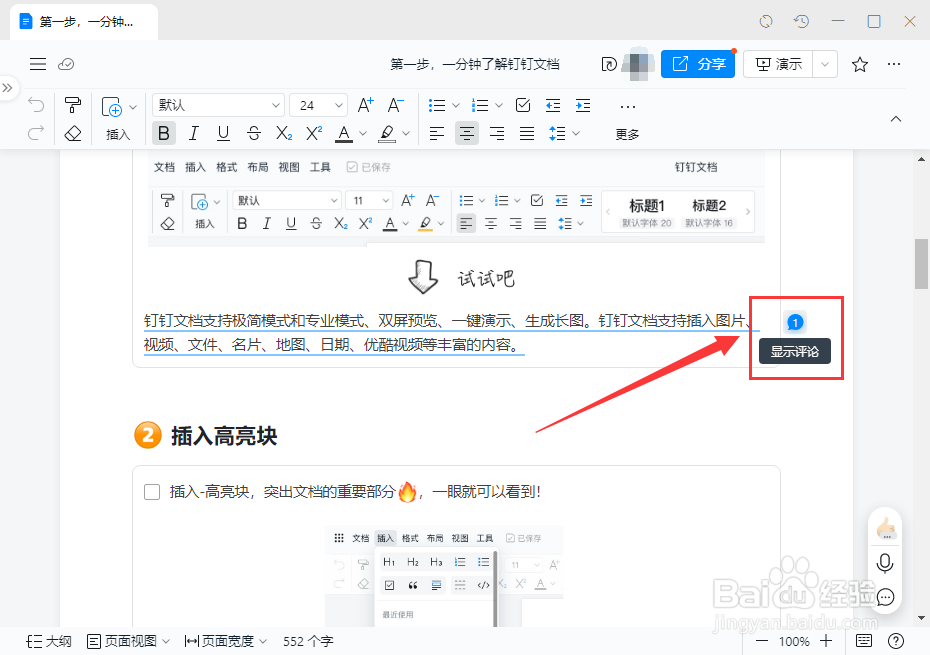Screen dimensions: 930x655
Task: Open the help question mark icon
Action: [896, 641]
